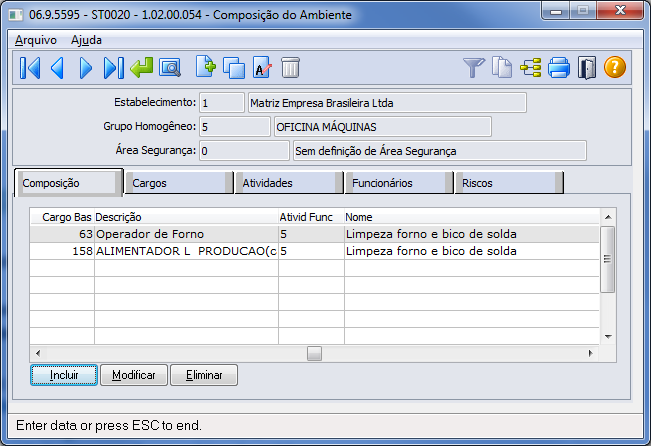Open the Ajuda menu

[86, 40]
